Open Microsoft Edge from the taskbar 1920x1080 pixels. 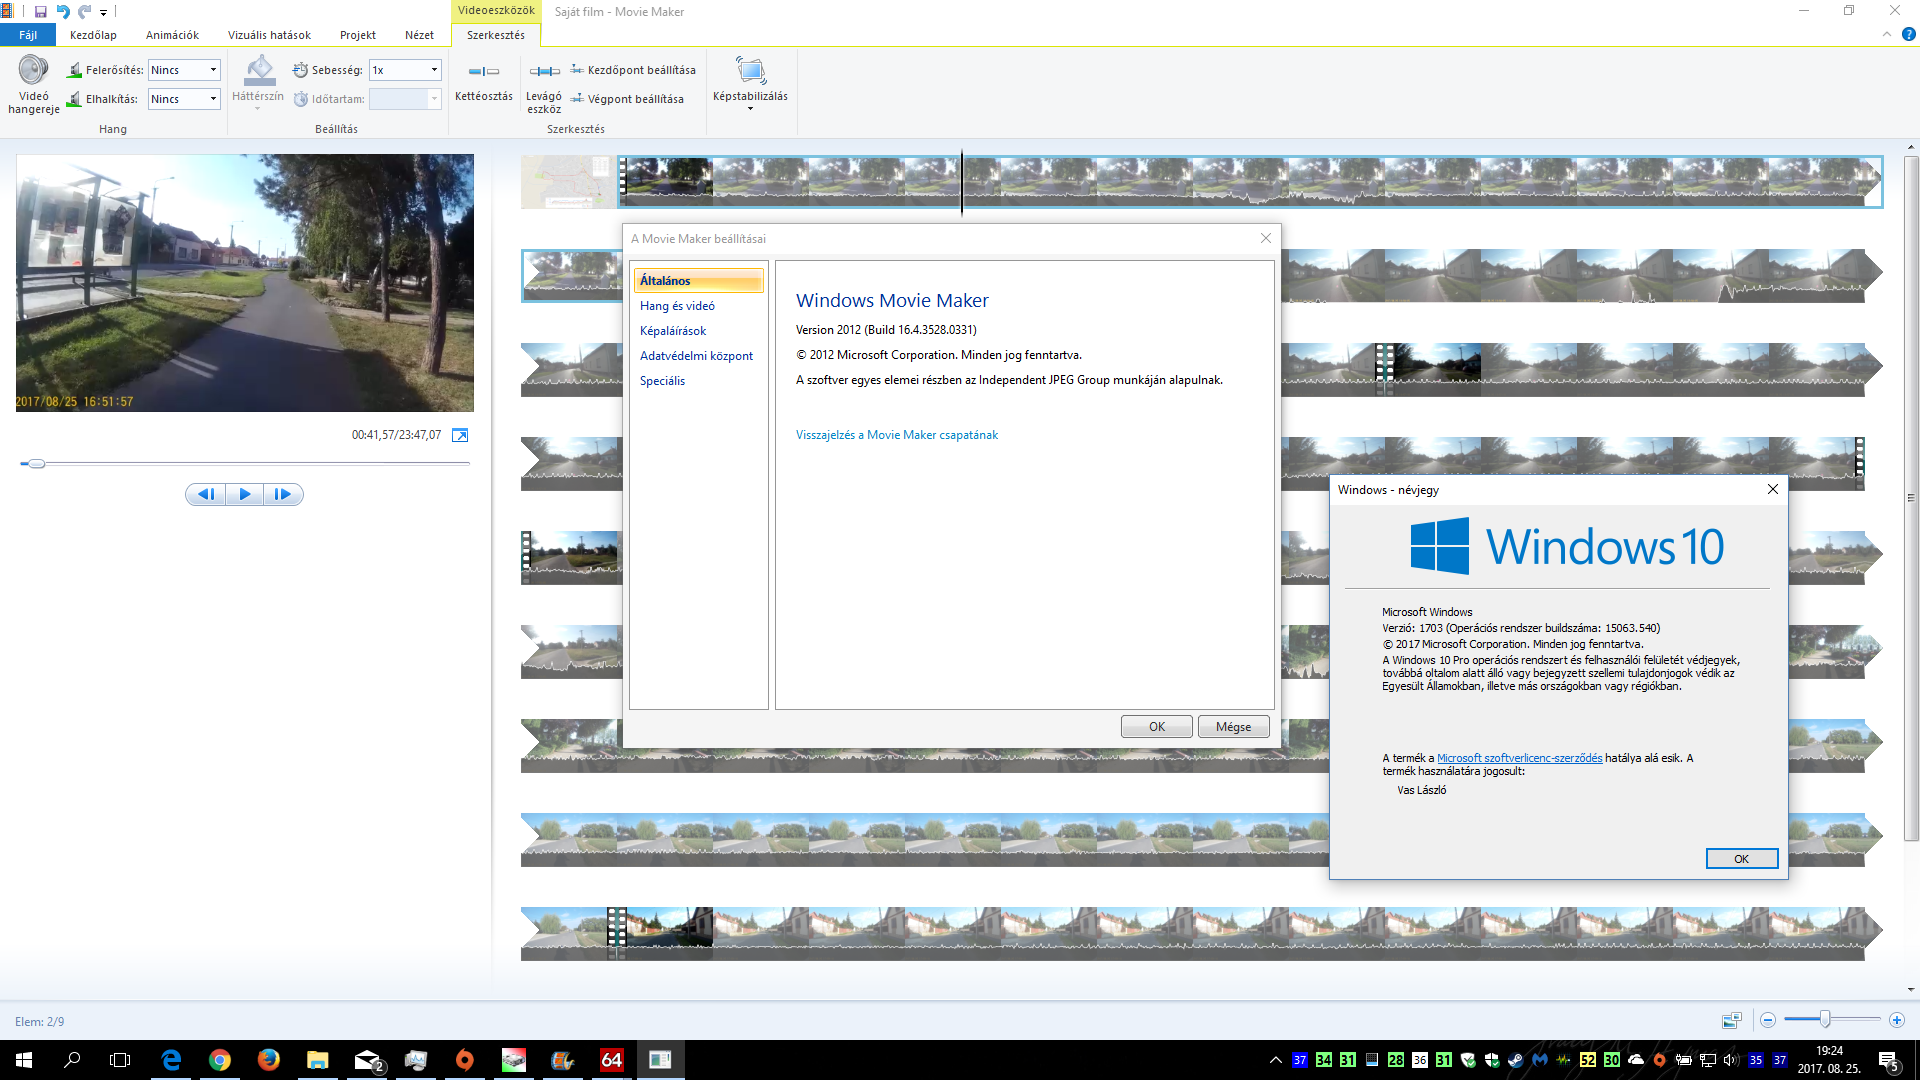point(171,1060)
